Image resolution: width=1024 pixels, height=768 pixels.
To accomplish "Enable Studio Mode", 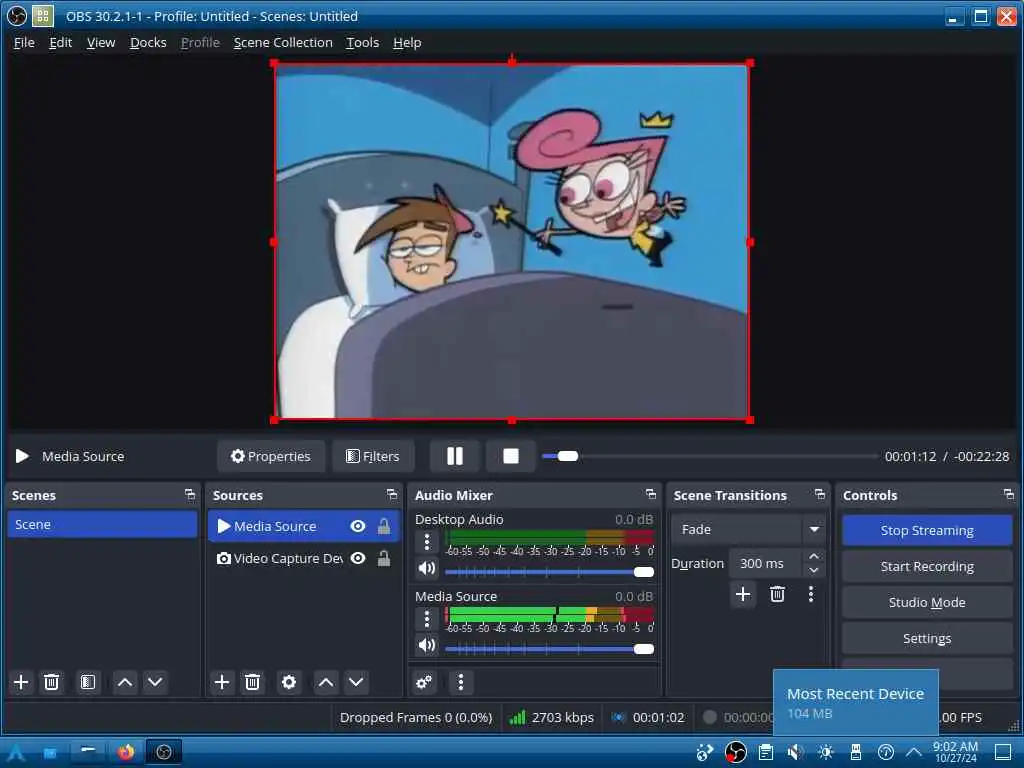I will tap(927, 602).
